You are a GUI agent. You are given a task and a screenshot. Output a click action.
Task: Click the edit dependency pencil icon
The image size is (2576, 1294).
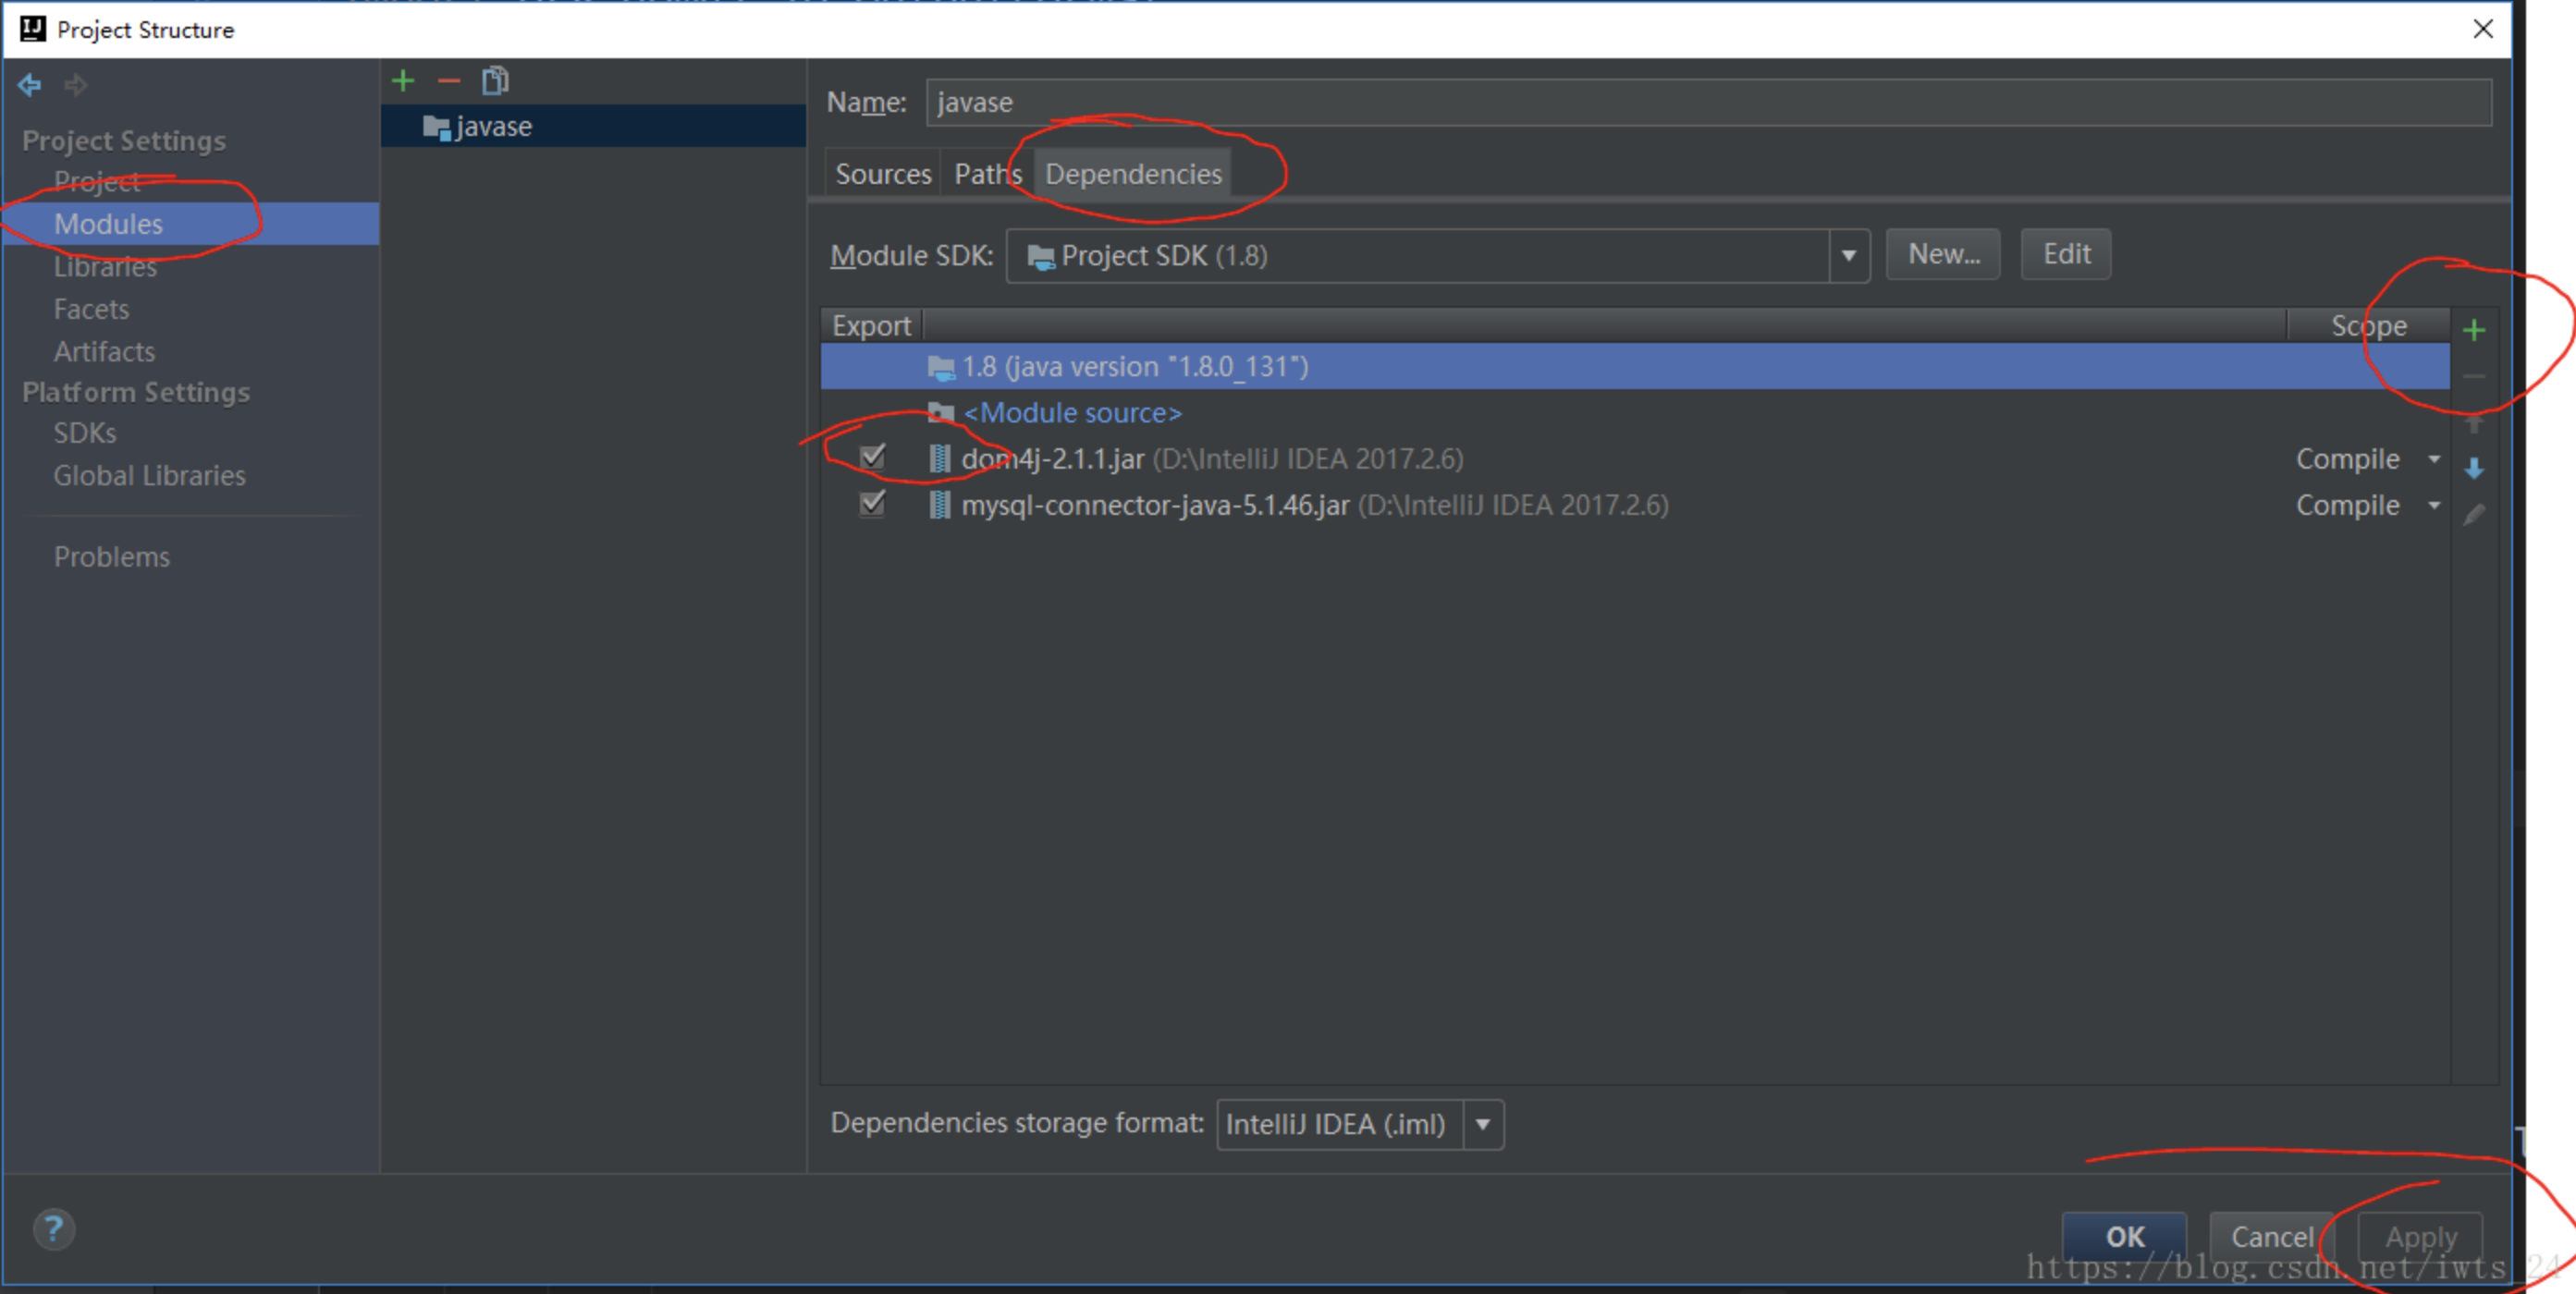click(2473, 515)
